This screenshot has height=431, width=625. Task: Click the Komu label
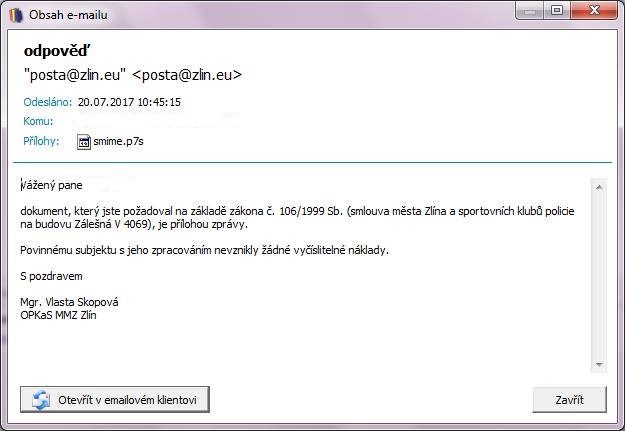pos(38,121)
